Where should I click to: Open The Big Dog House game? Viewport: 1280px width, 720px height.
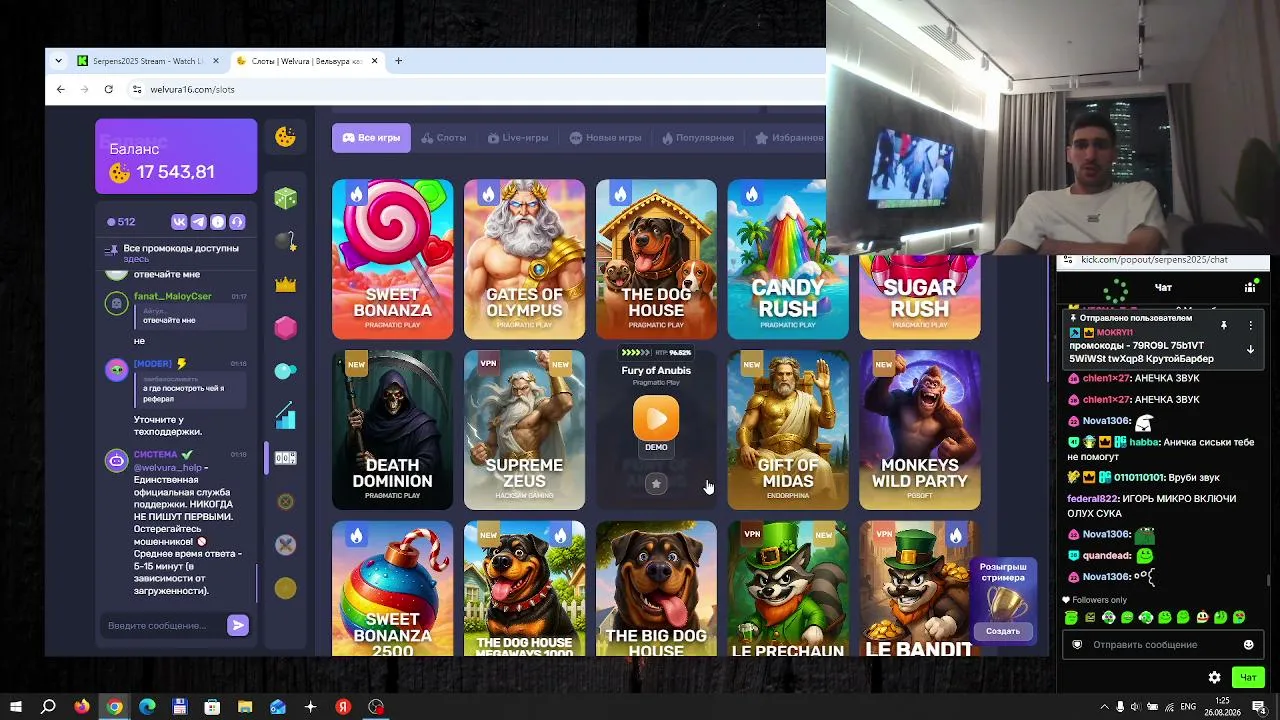(656, 589)
